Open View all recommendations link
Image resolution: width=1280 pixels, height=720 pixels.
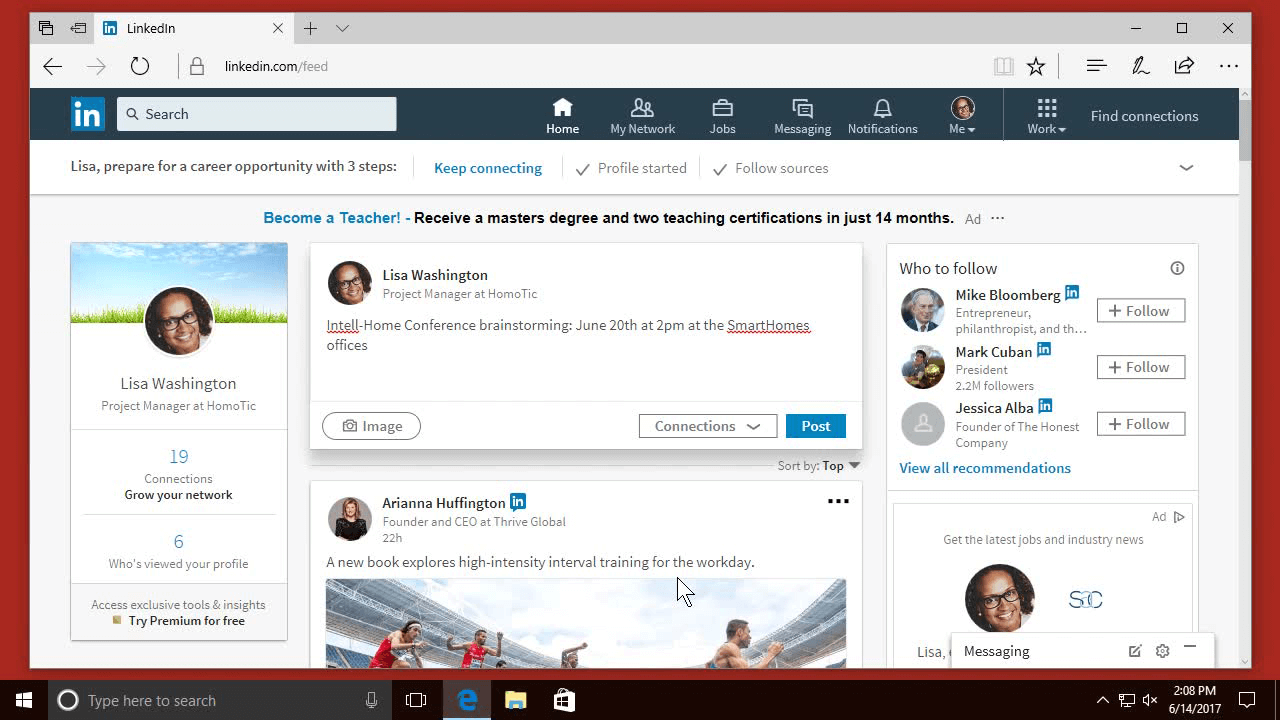(985, 467)
